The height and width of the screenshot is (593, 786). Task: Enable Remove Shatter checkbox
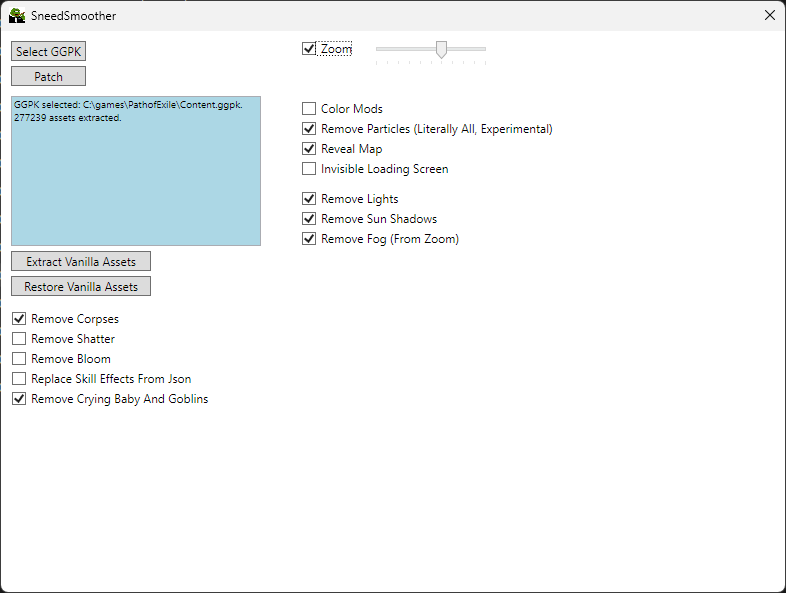(x=19, y=339)
